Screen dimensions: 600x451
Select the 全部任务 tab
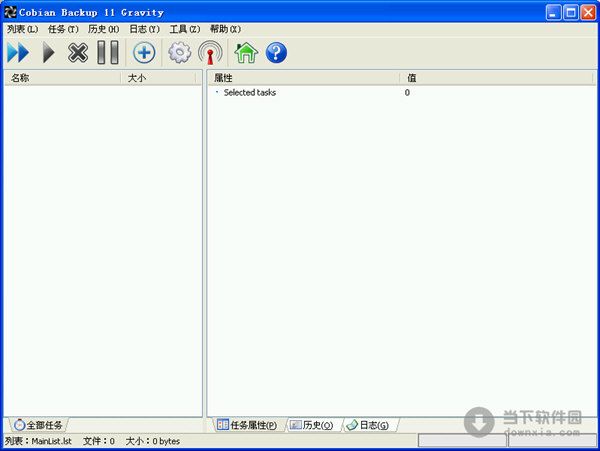(x=38, y=425)
